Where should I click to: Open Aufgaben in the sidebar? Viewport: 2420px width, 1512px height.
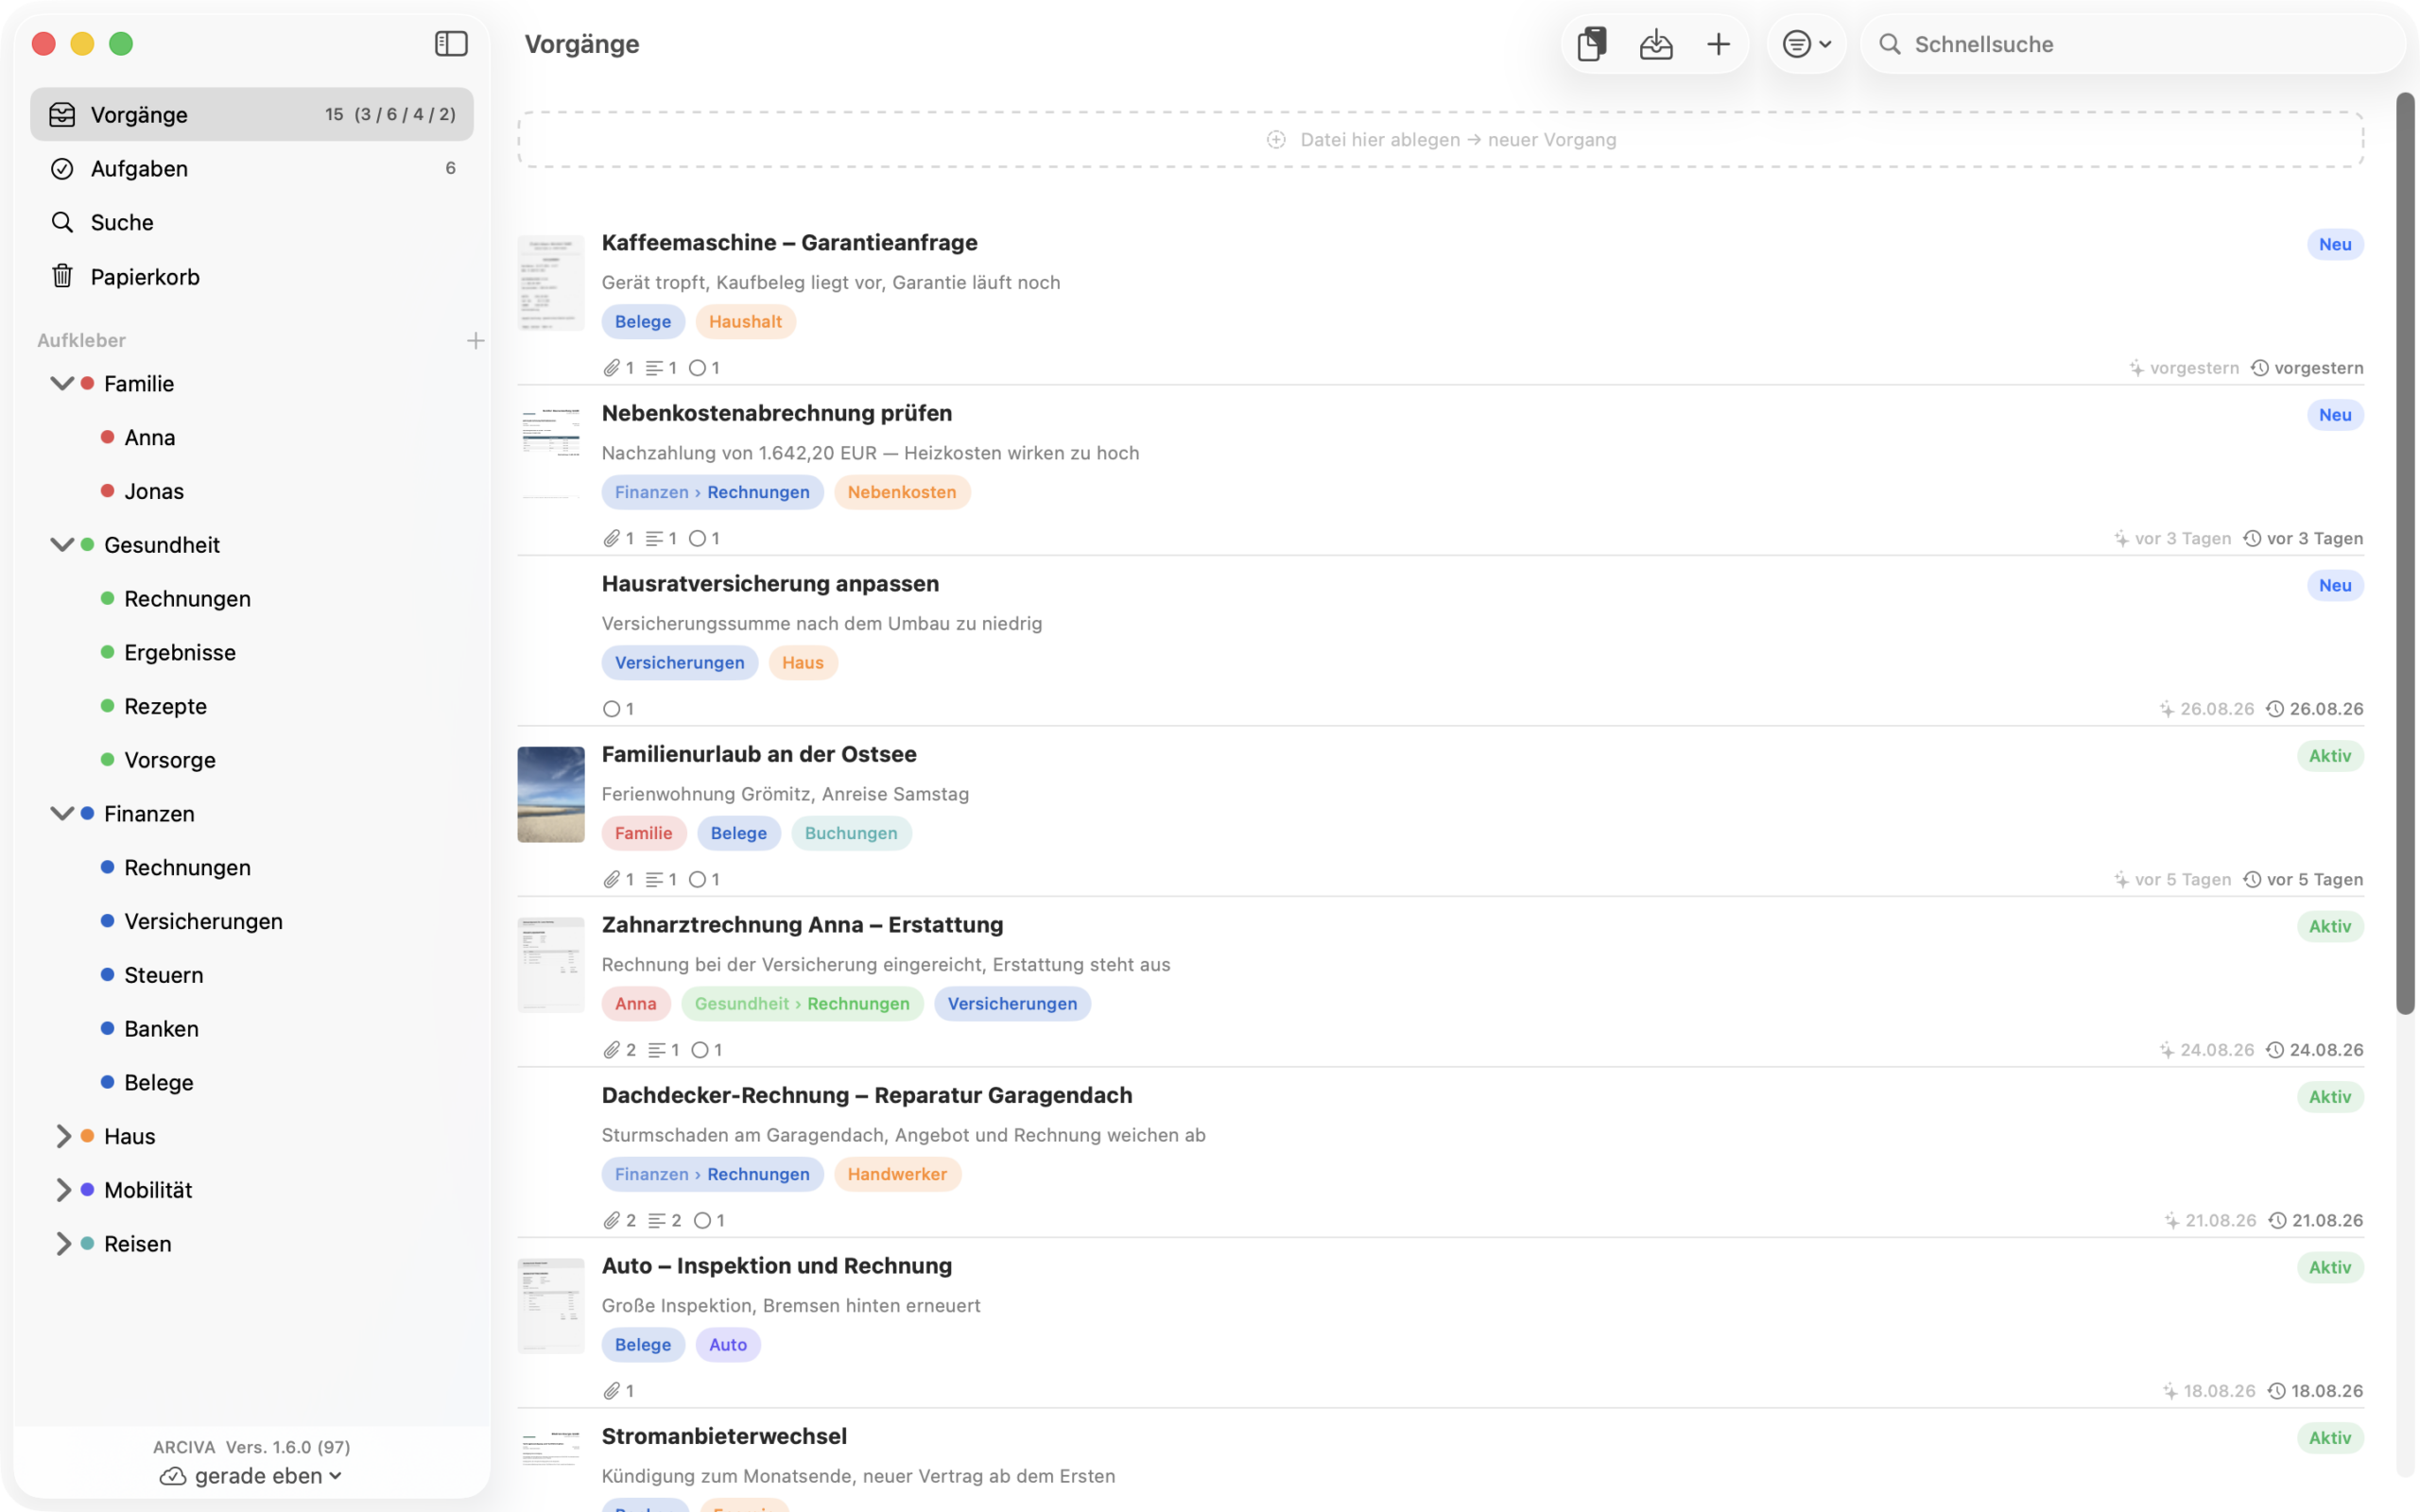[252, 168]
